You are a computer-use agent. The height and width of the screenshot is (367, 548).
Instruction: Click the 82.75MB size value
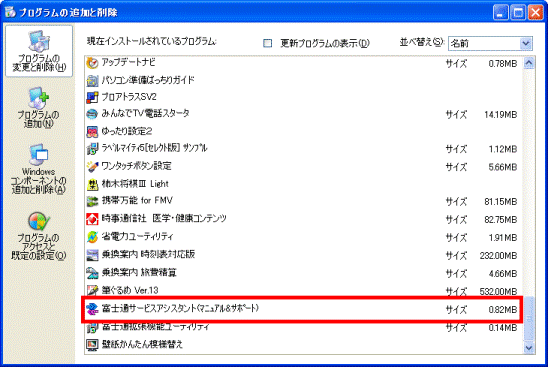tap(500, 220)
